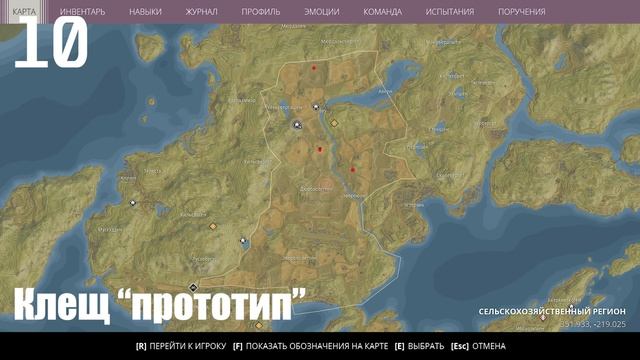Click [F] ПОКАЗАТЬ ОБОЗНАЧЕНИЯ НА КАРТЕ
This screenshot has height=360, width=640.
click(x=310, y=346)
